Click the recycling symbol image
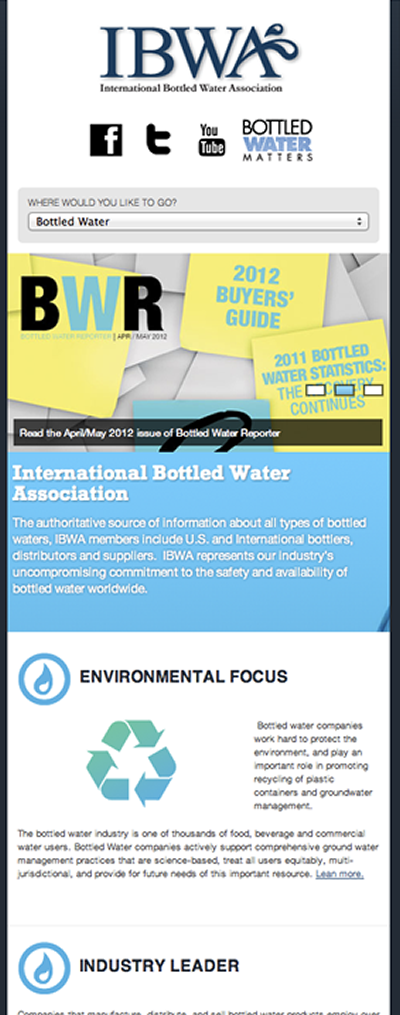This screenshot has height=1015, width=400. (x=132, y=763)
